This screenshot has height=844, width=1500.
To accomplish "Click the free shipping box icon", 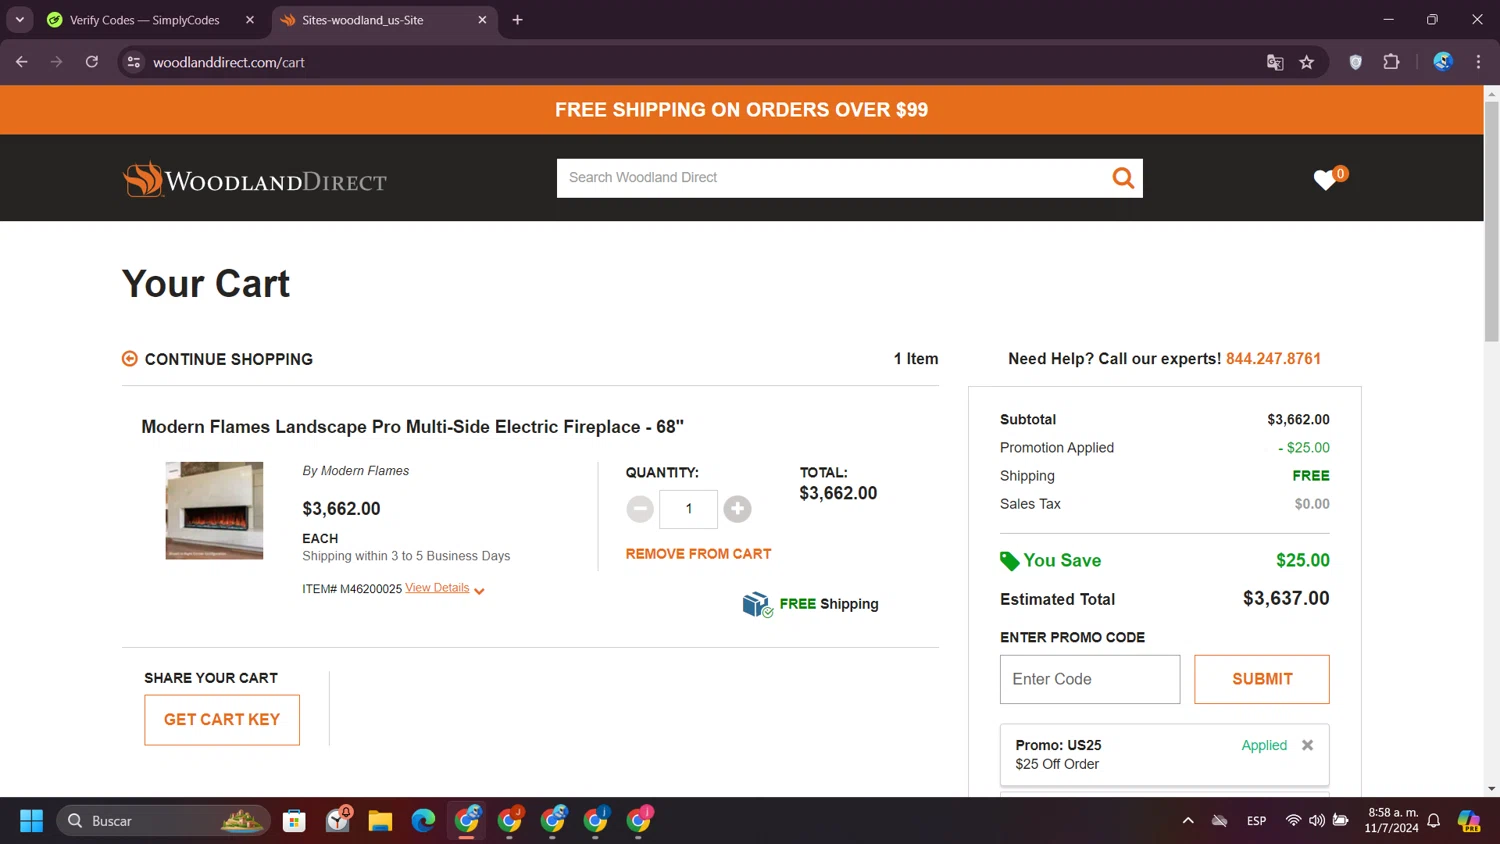I will (x=757, y=604).
